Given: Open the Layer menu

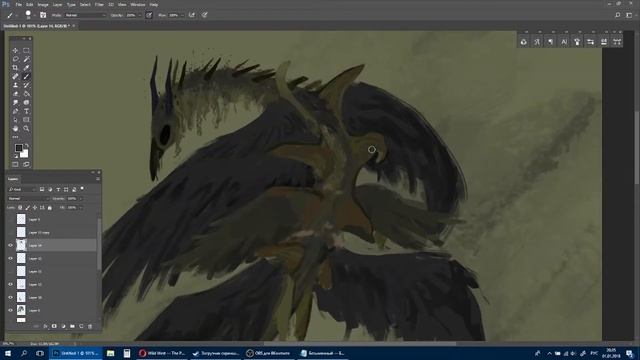Looking at the screenshot, I should pyautogui.click(x=58, y=4).
